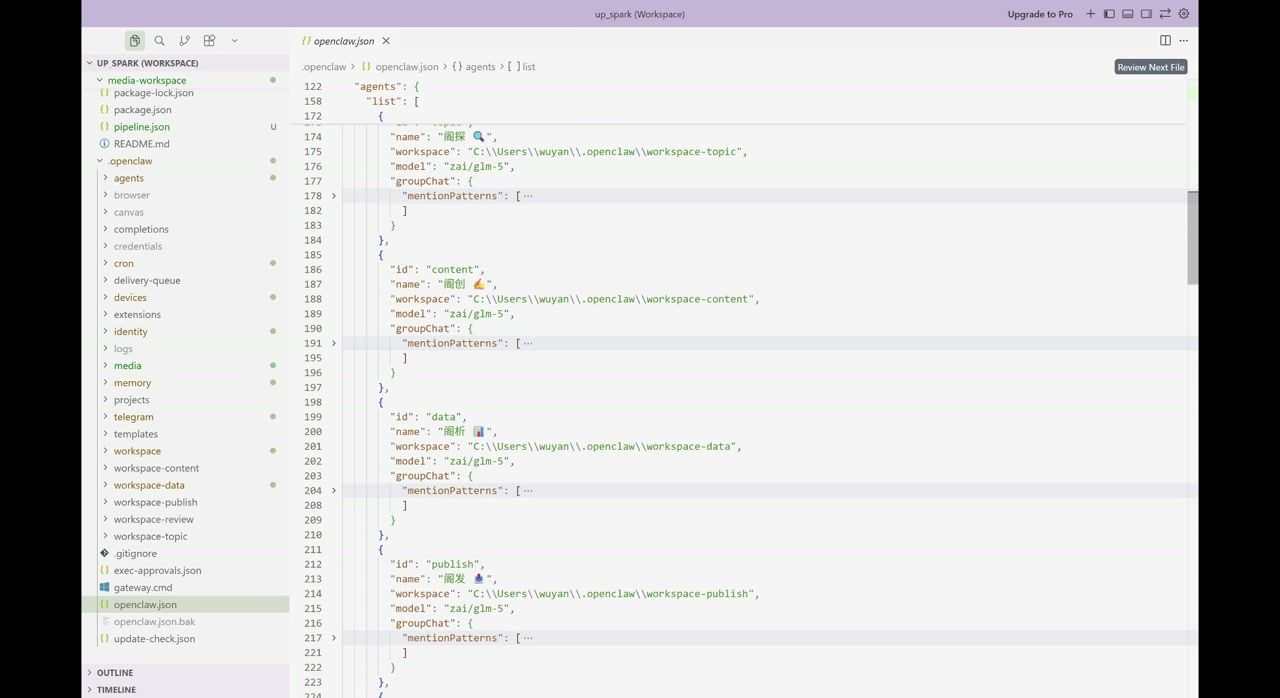The height and width of the screenshot is (698, 1280).
Task: Select the agents breadcrumb item
Action: (480, 67)
